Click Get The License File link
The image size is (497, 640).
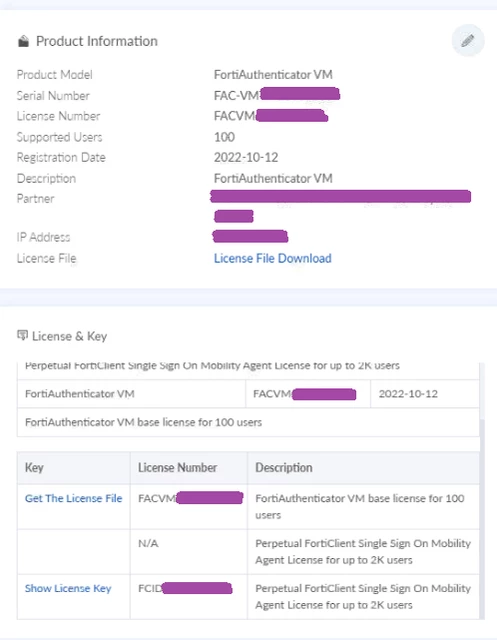[x=73, y=498]
